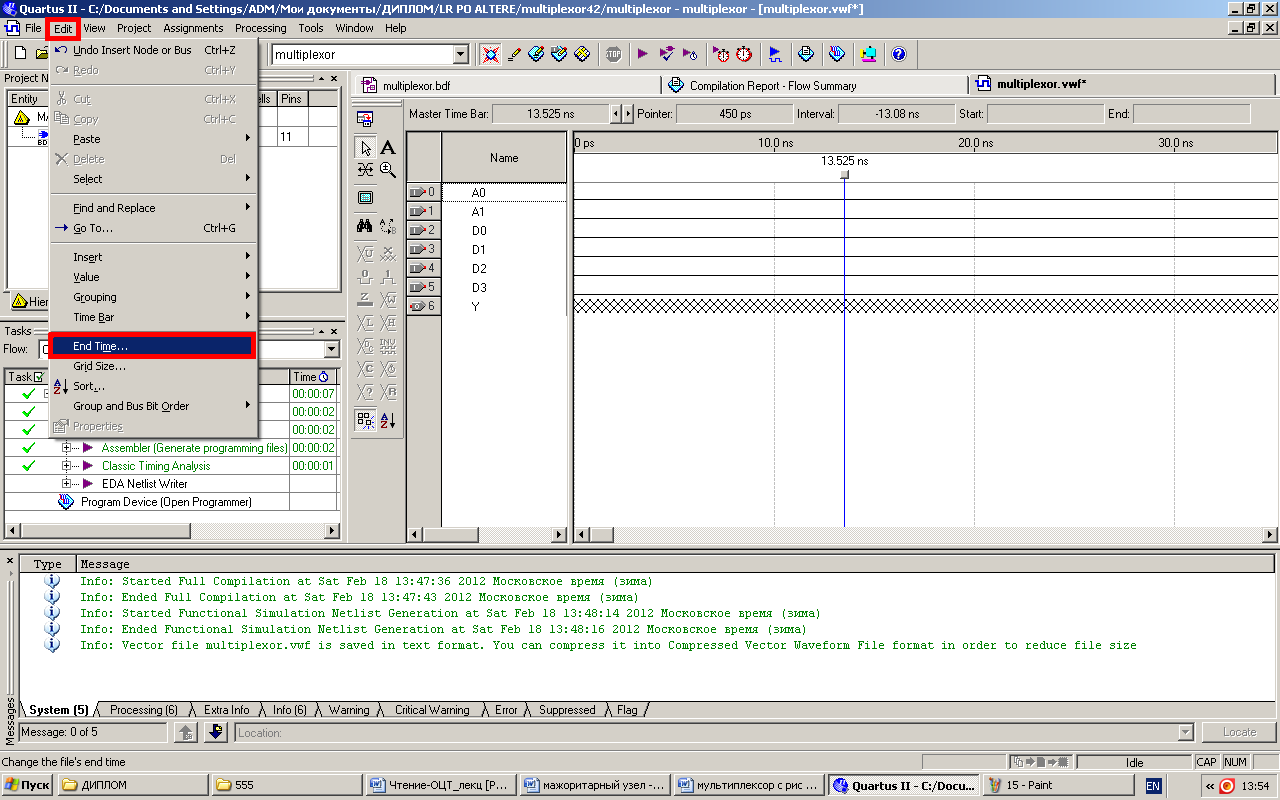Open the 15 - Paint taskbar button
The width and height of the screenshot is (1280, 800).
pos(1058,785)
